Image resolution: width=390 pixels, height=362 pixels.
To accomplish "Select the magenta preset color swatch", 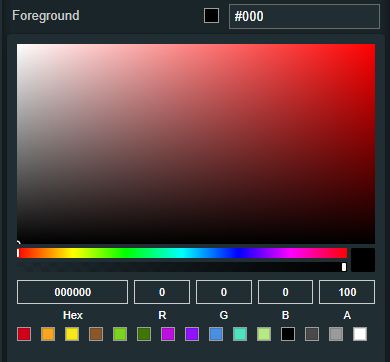I will (168, 334).
